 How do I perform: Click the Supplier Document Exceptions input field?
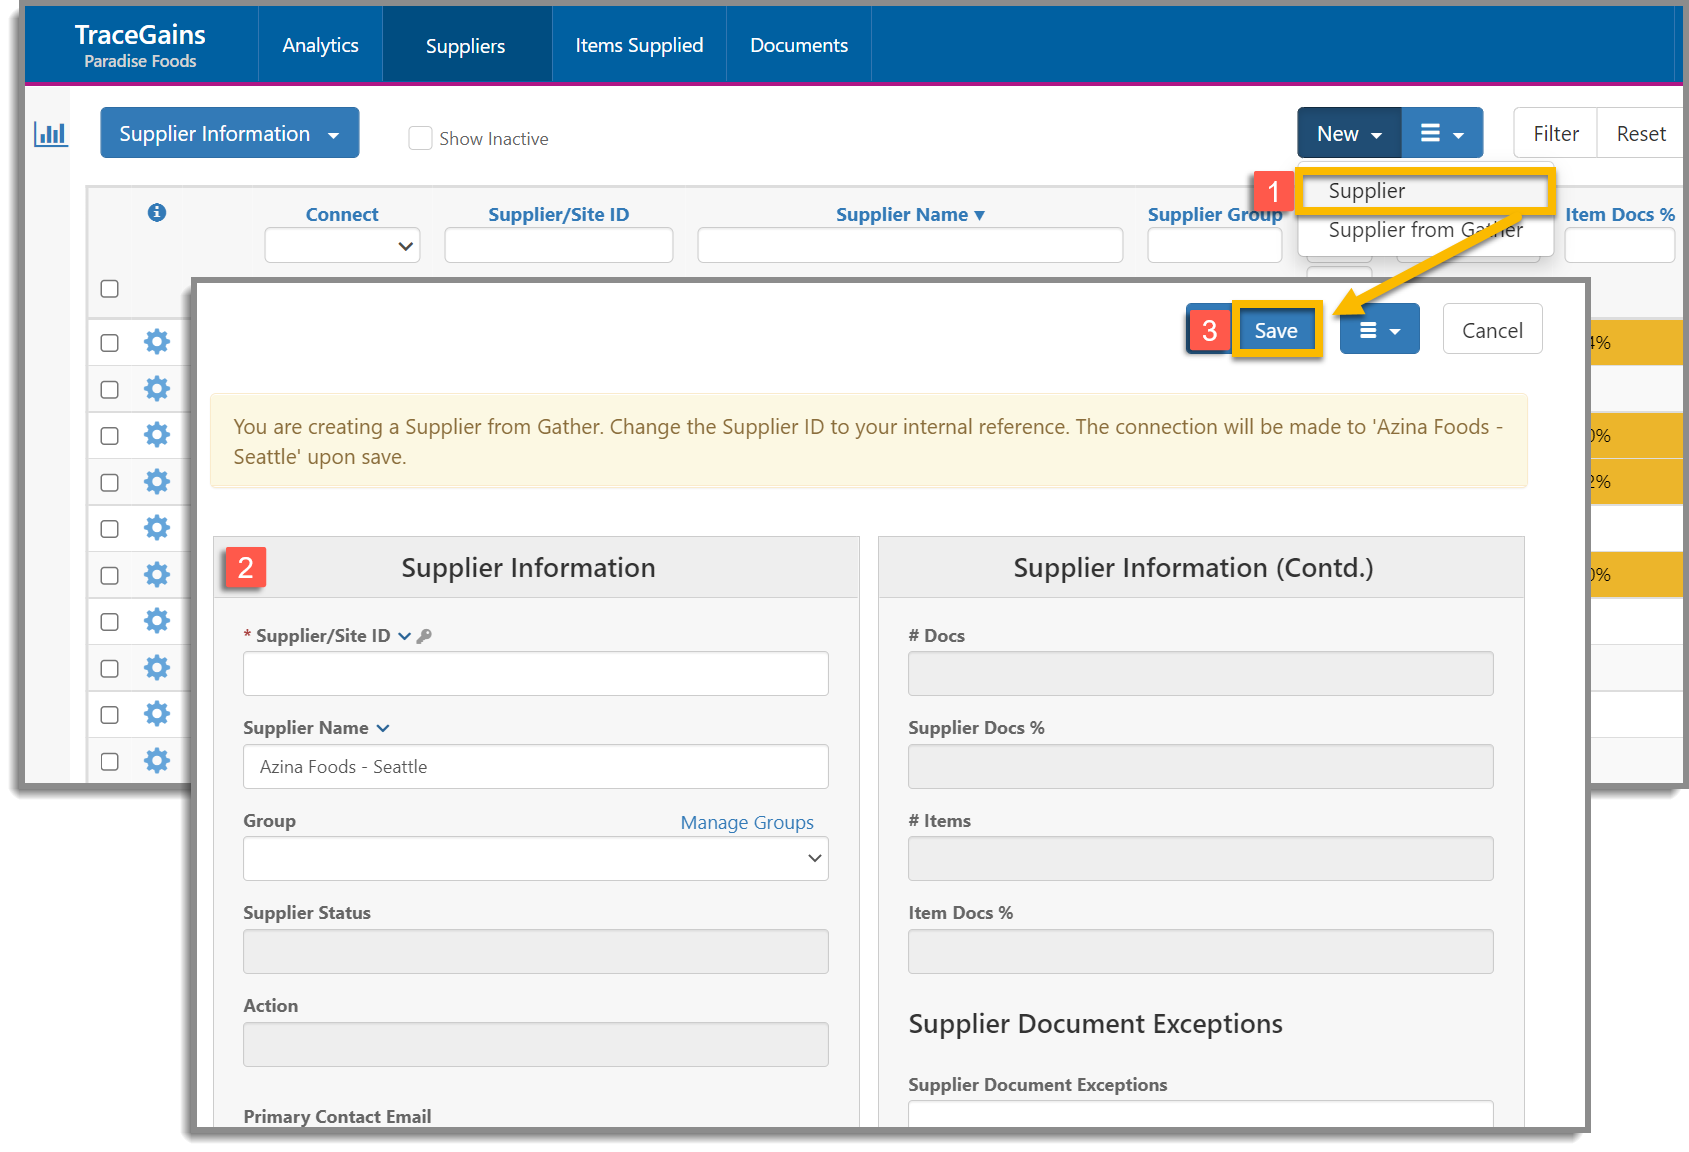click(x=1201, y=1114)
